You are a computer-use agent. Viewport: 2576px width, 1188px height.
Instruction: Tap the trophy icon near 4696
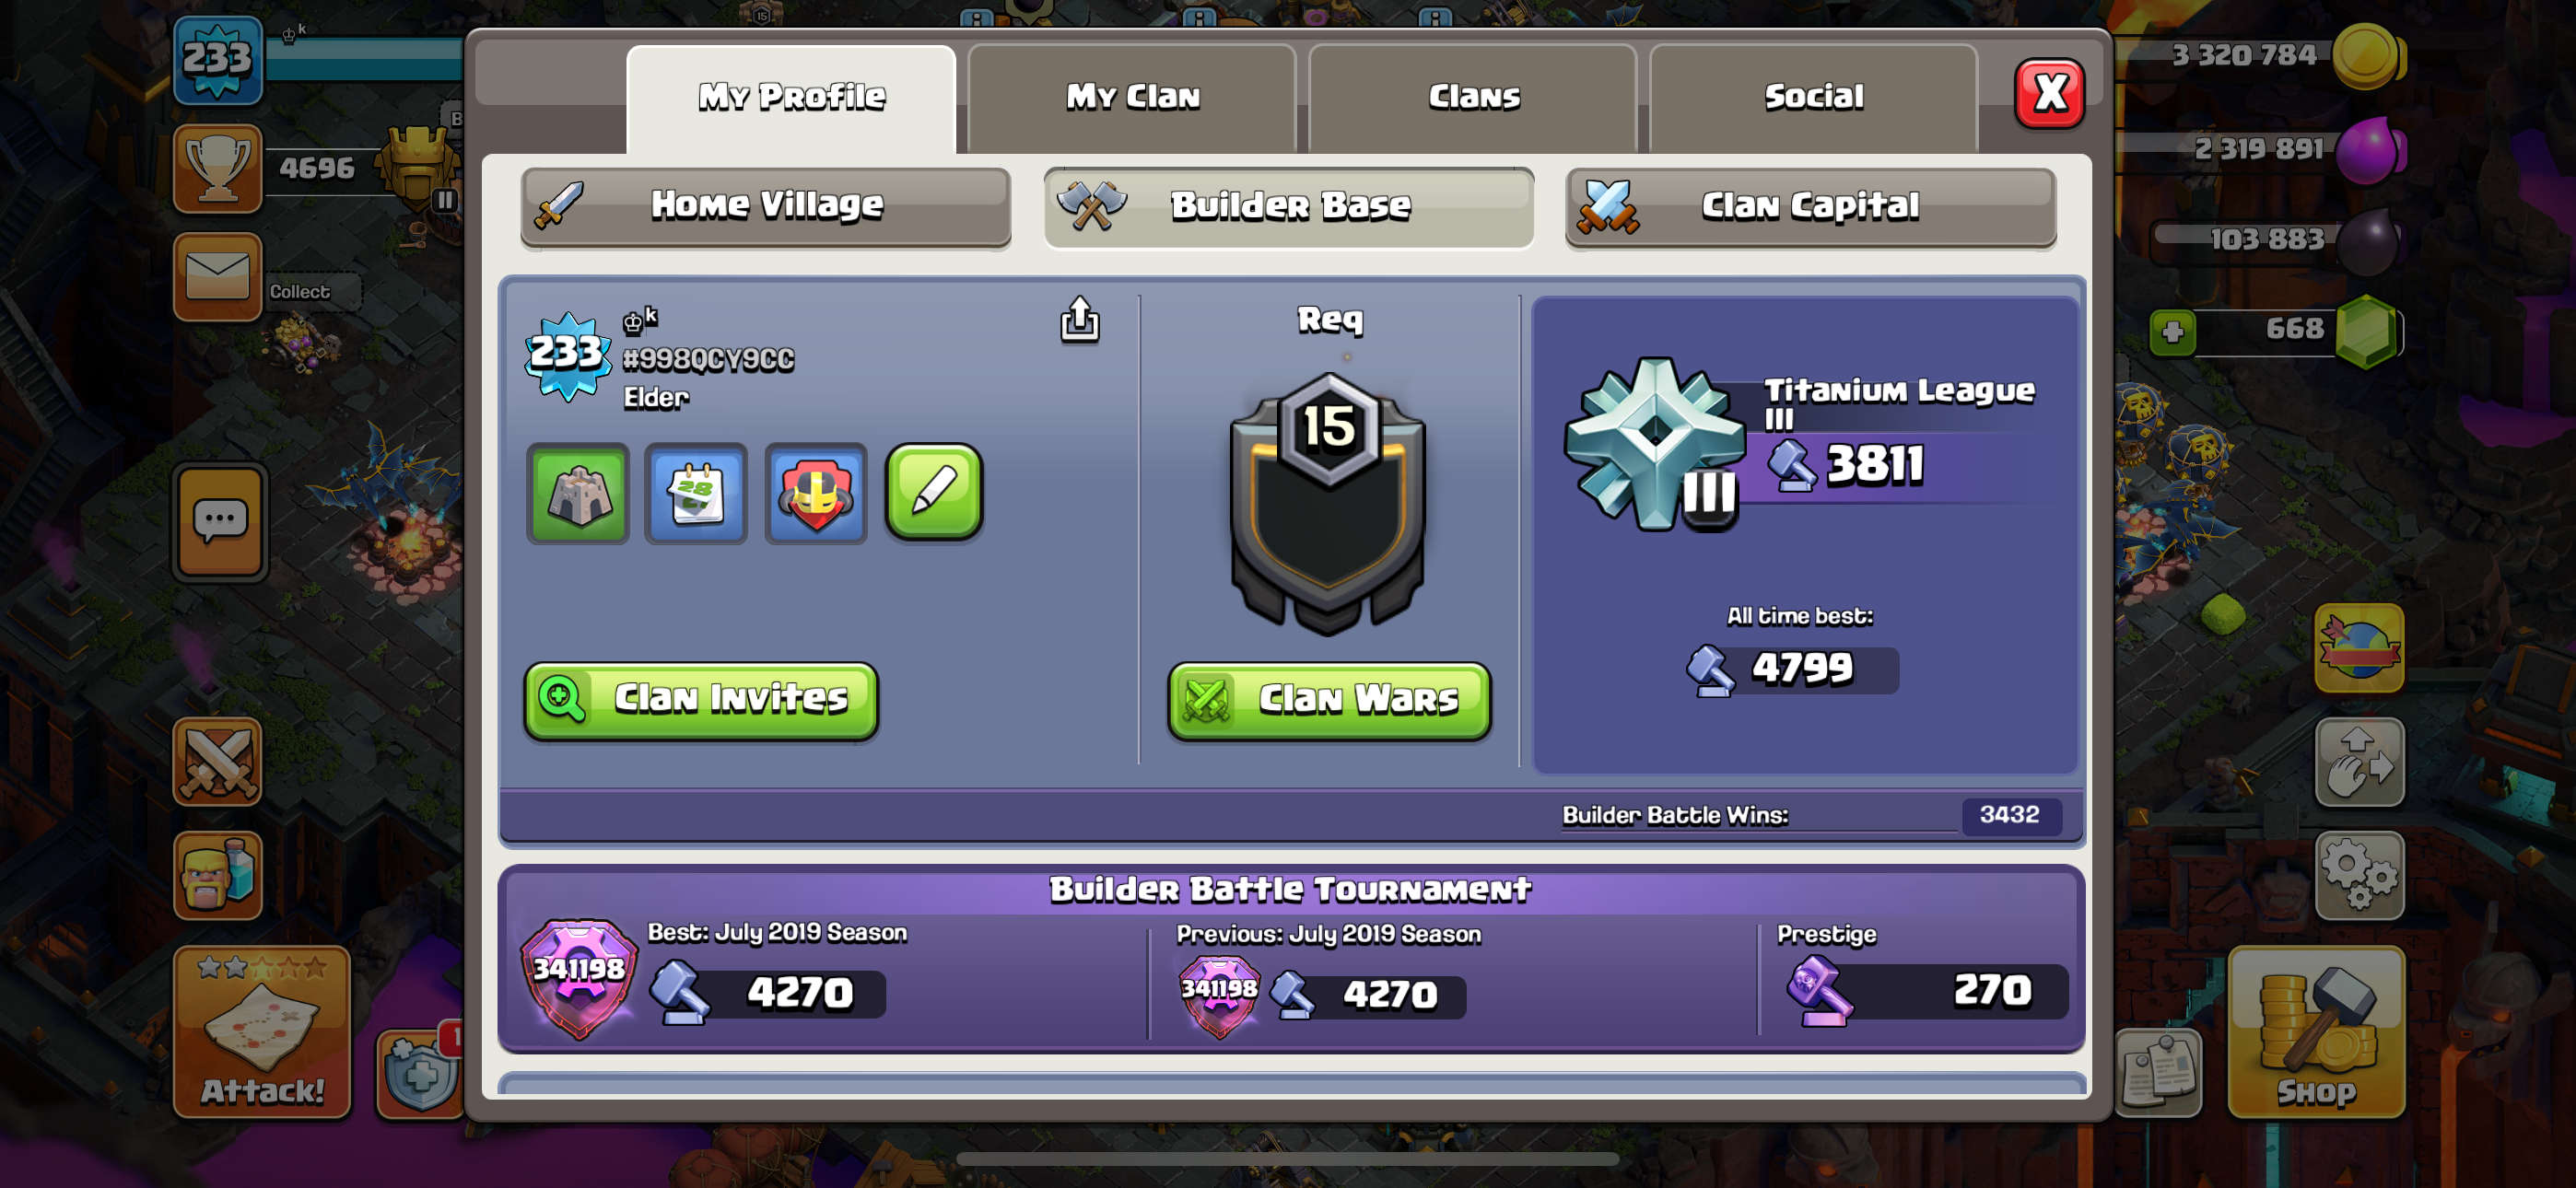(x=218, y=168)
